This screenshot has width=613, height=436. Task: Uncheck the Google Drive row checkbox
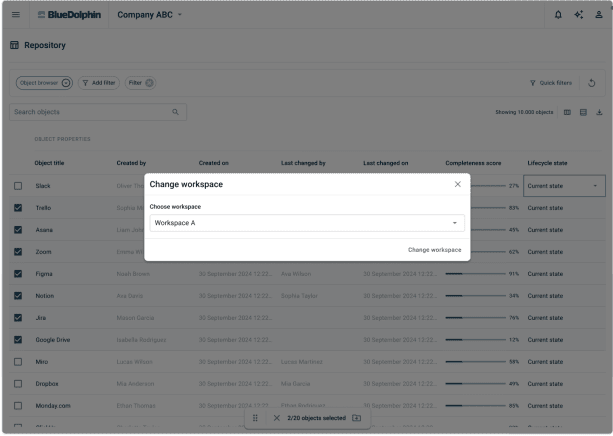(x=18, y=340)
